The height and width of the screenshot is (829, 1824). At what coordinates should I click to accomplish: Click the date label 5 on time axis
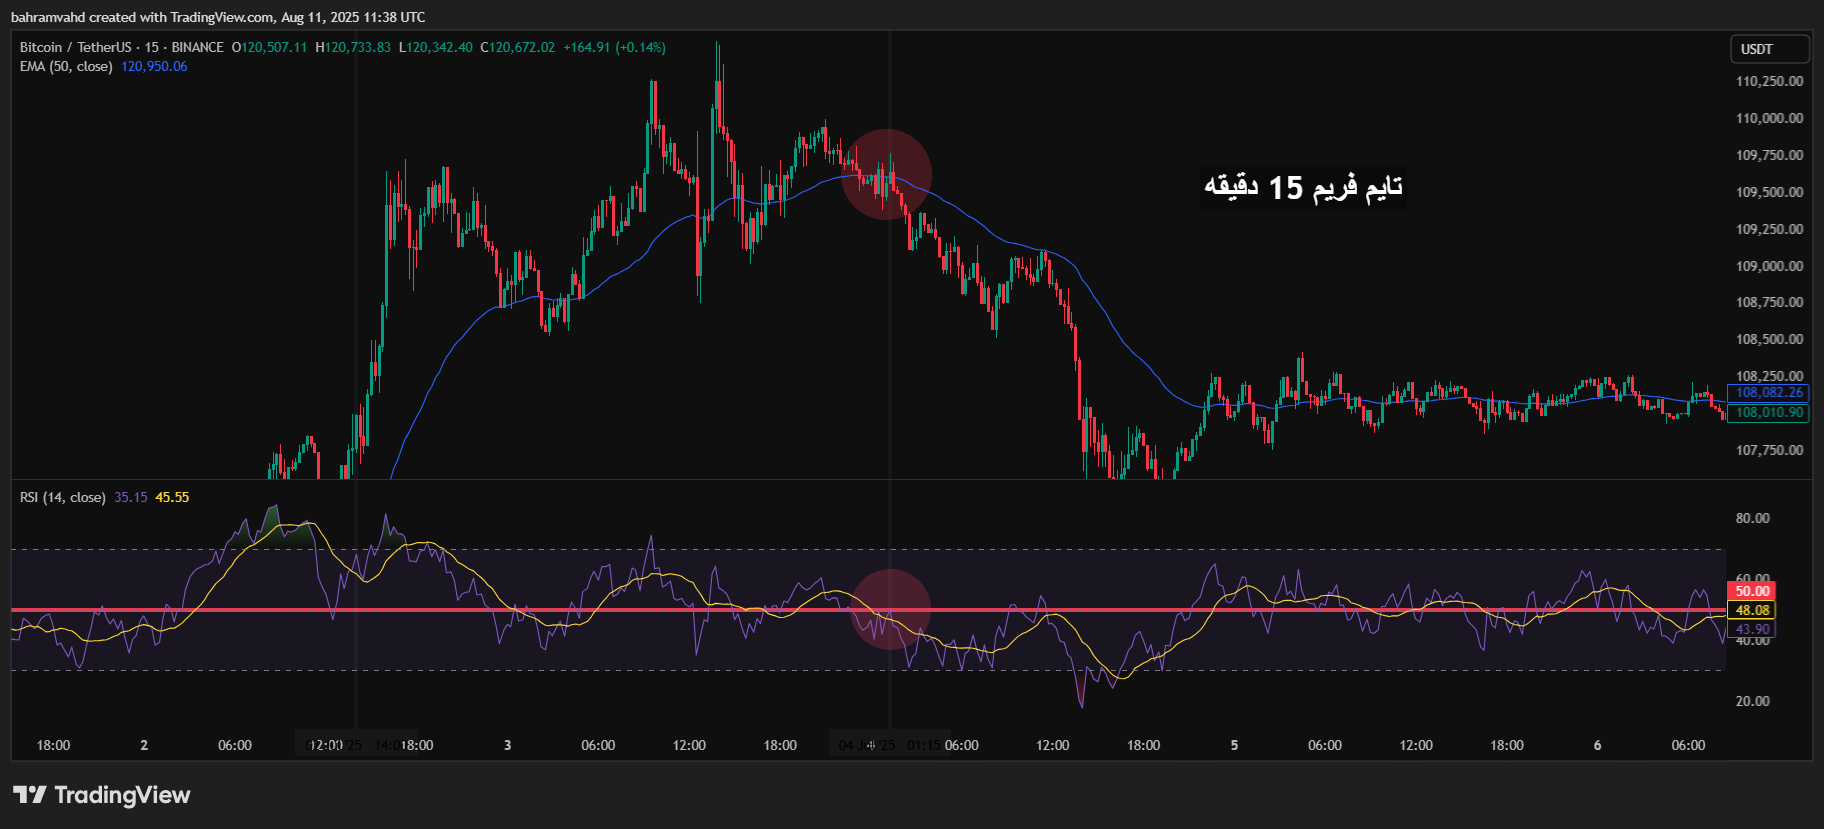pyautogui.click(x=1234, y=745)
